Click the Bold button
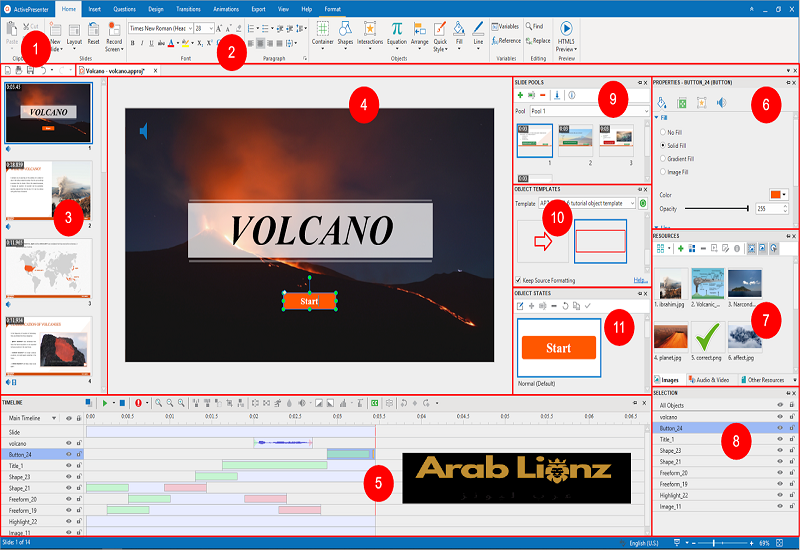The height and width of the screenshot is (550, 800). (133, 43)
